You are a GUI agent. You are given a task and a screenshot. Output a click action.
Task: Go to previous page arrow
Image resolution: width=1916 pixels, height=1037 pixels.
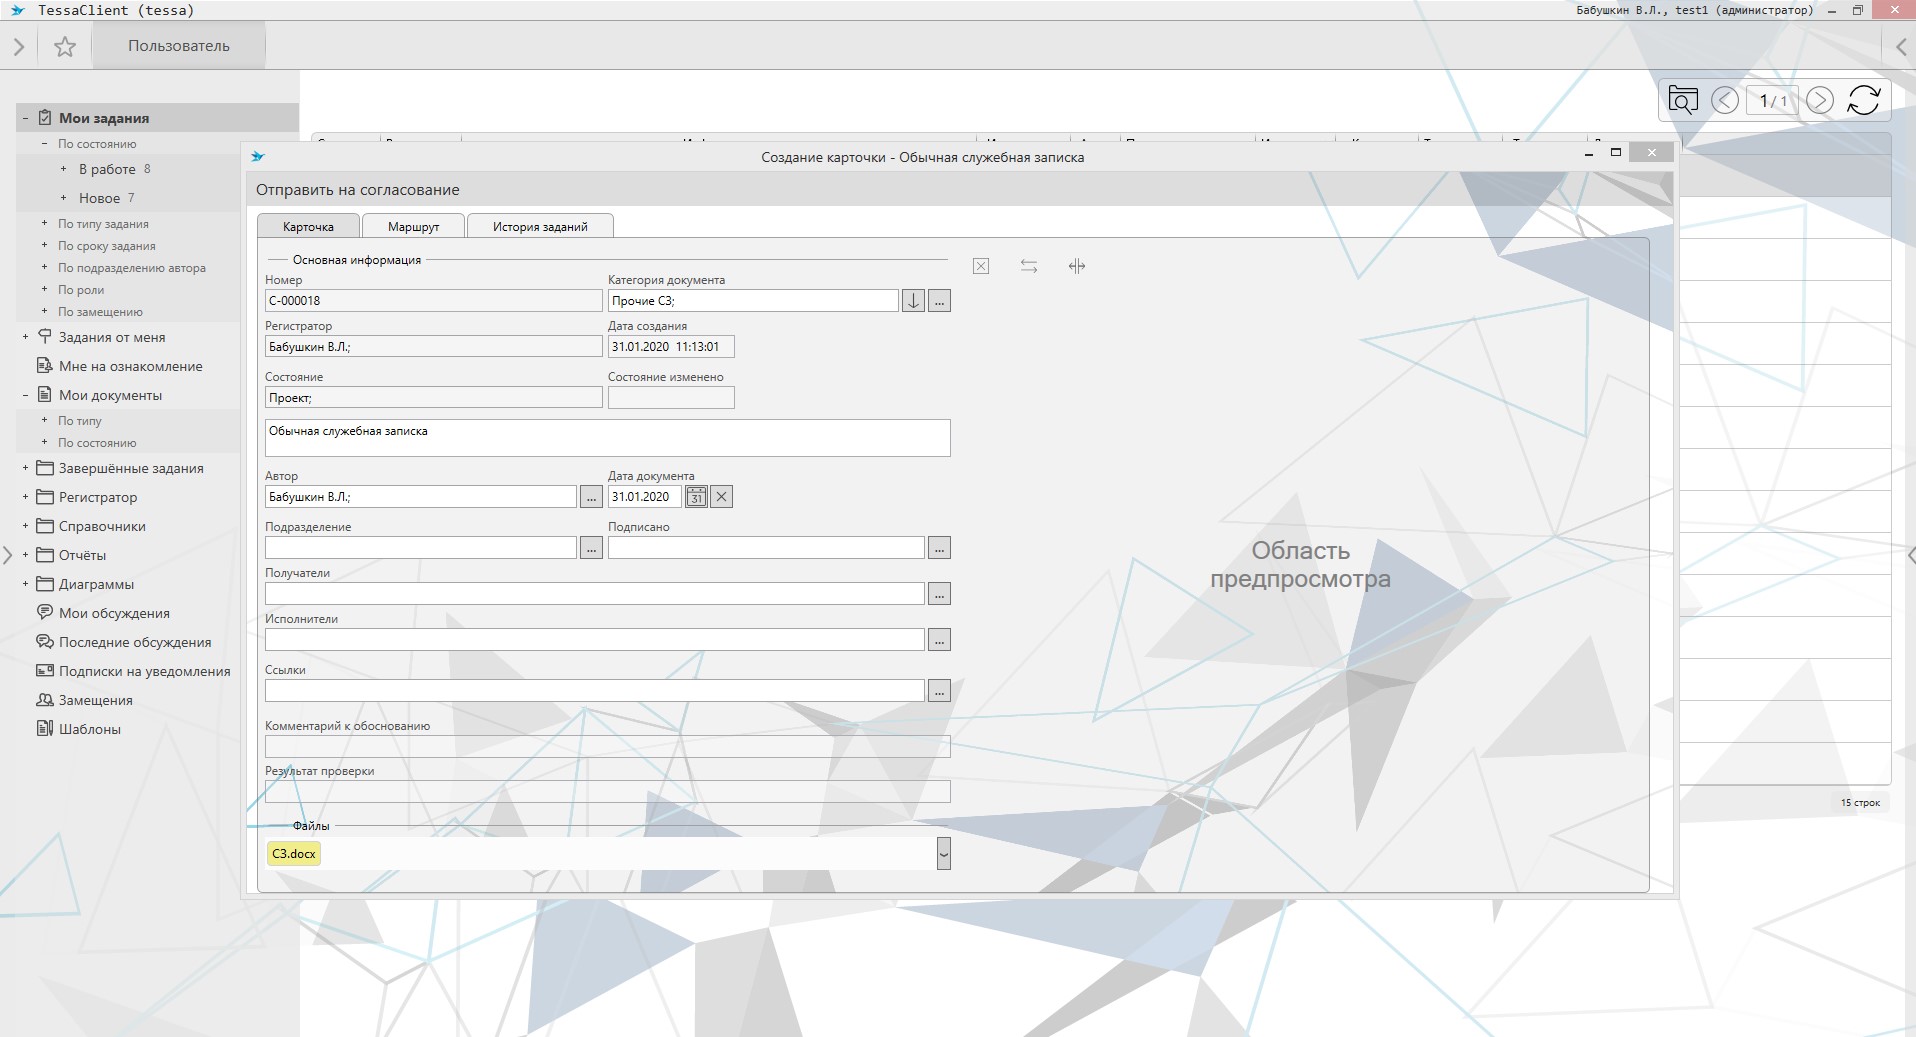[1724, 100]
